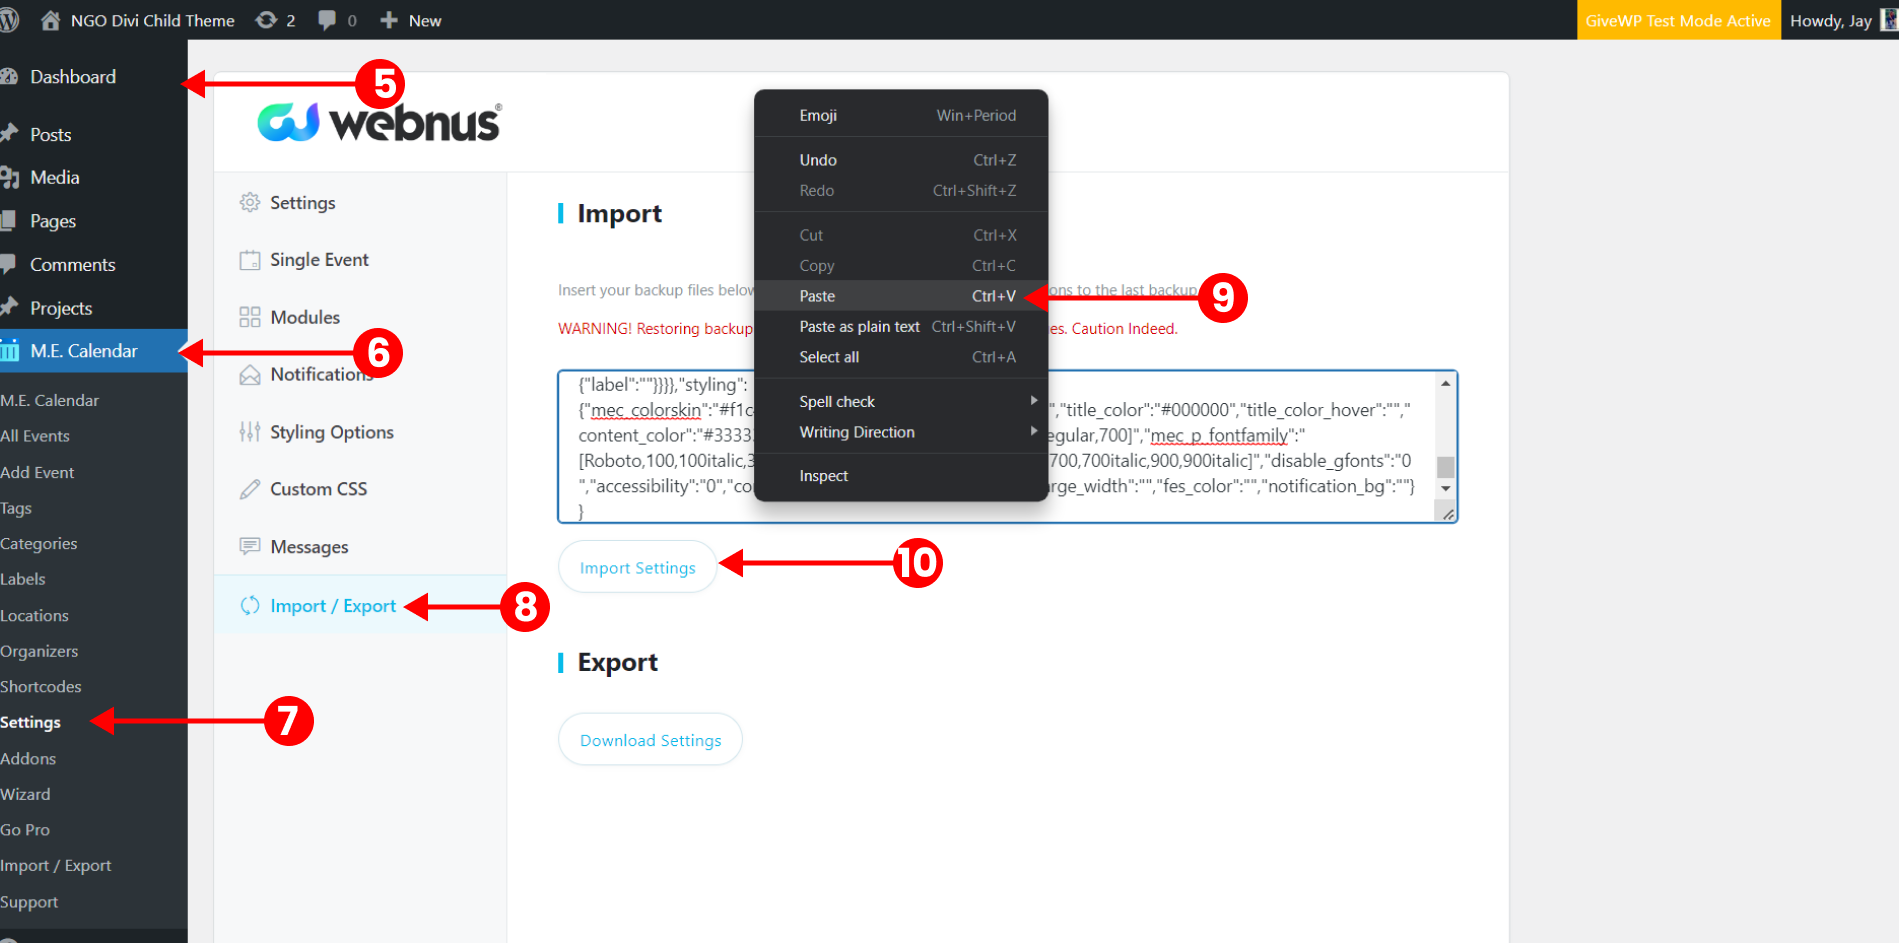Viewport: 1899px width, 943px height.
Task: Expand the Writing Direction submenu arrow
Action: 1034,431
